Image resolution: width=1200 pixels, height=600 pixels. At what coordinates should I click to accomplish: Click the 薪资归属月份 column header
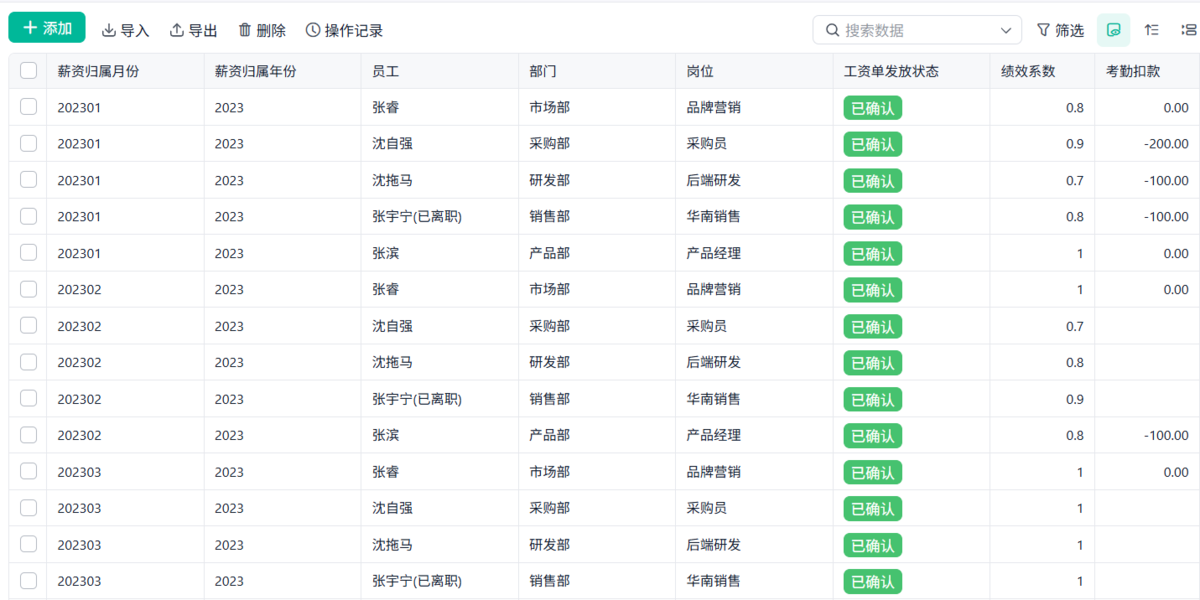[98, 71]
